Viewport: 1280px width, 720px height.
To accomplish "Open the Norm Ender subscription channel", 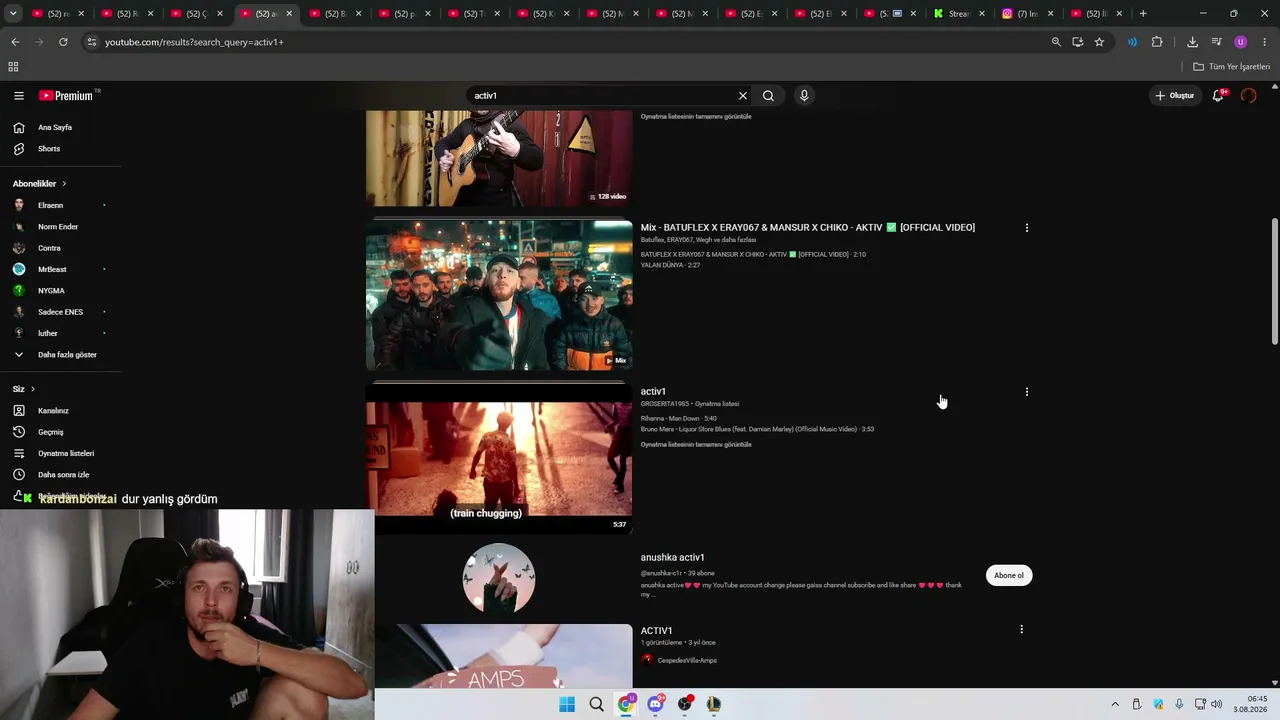I will (60, 227).
